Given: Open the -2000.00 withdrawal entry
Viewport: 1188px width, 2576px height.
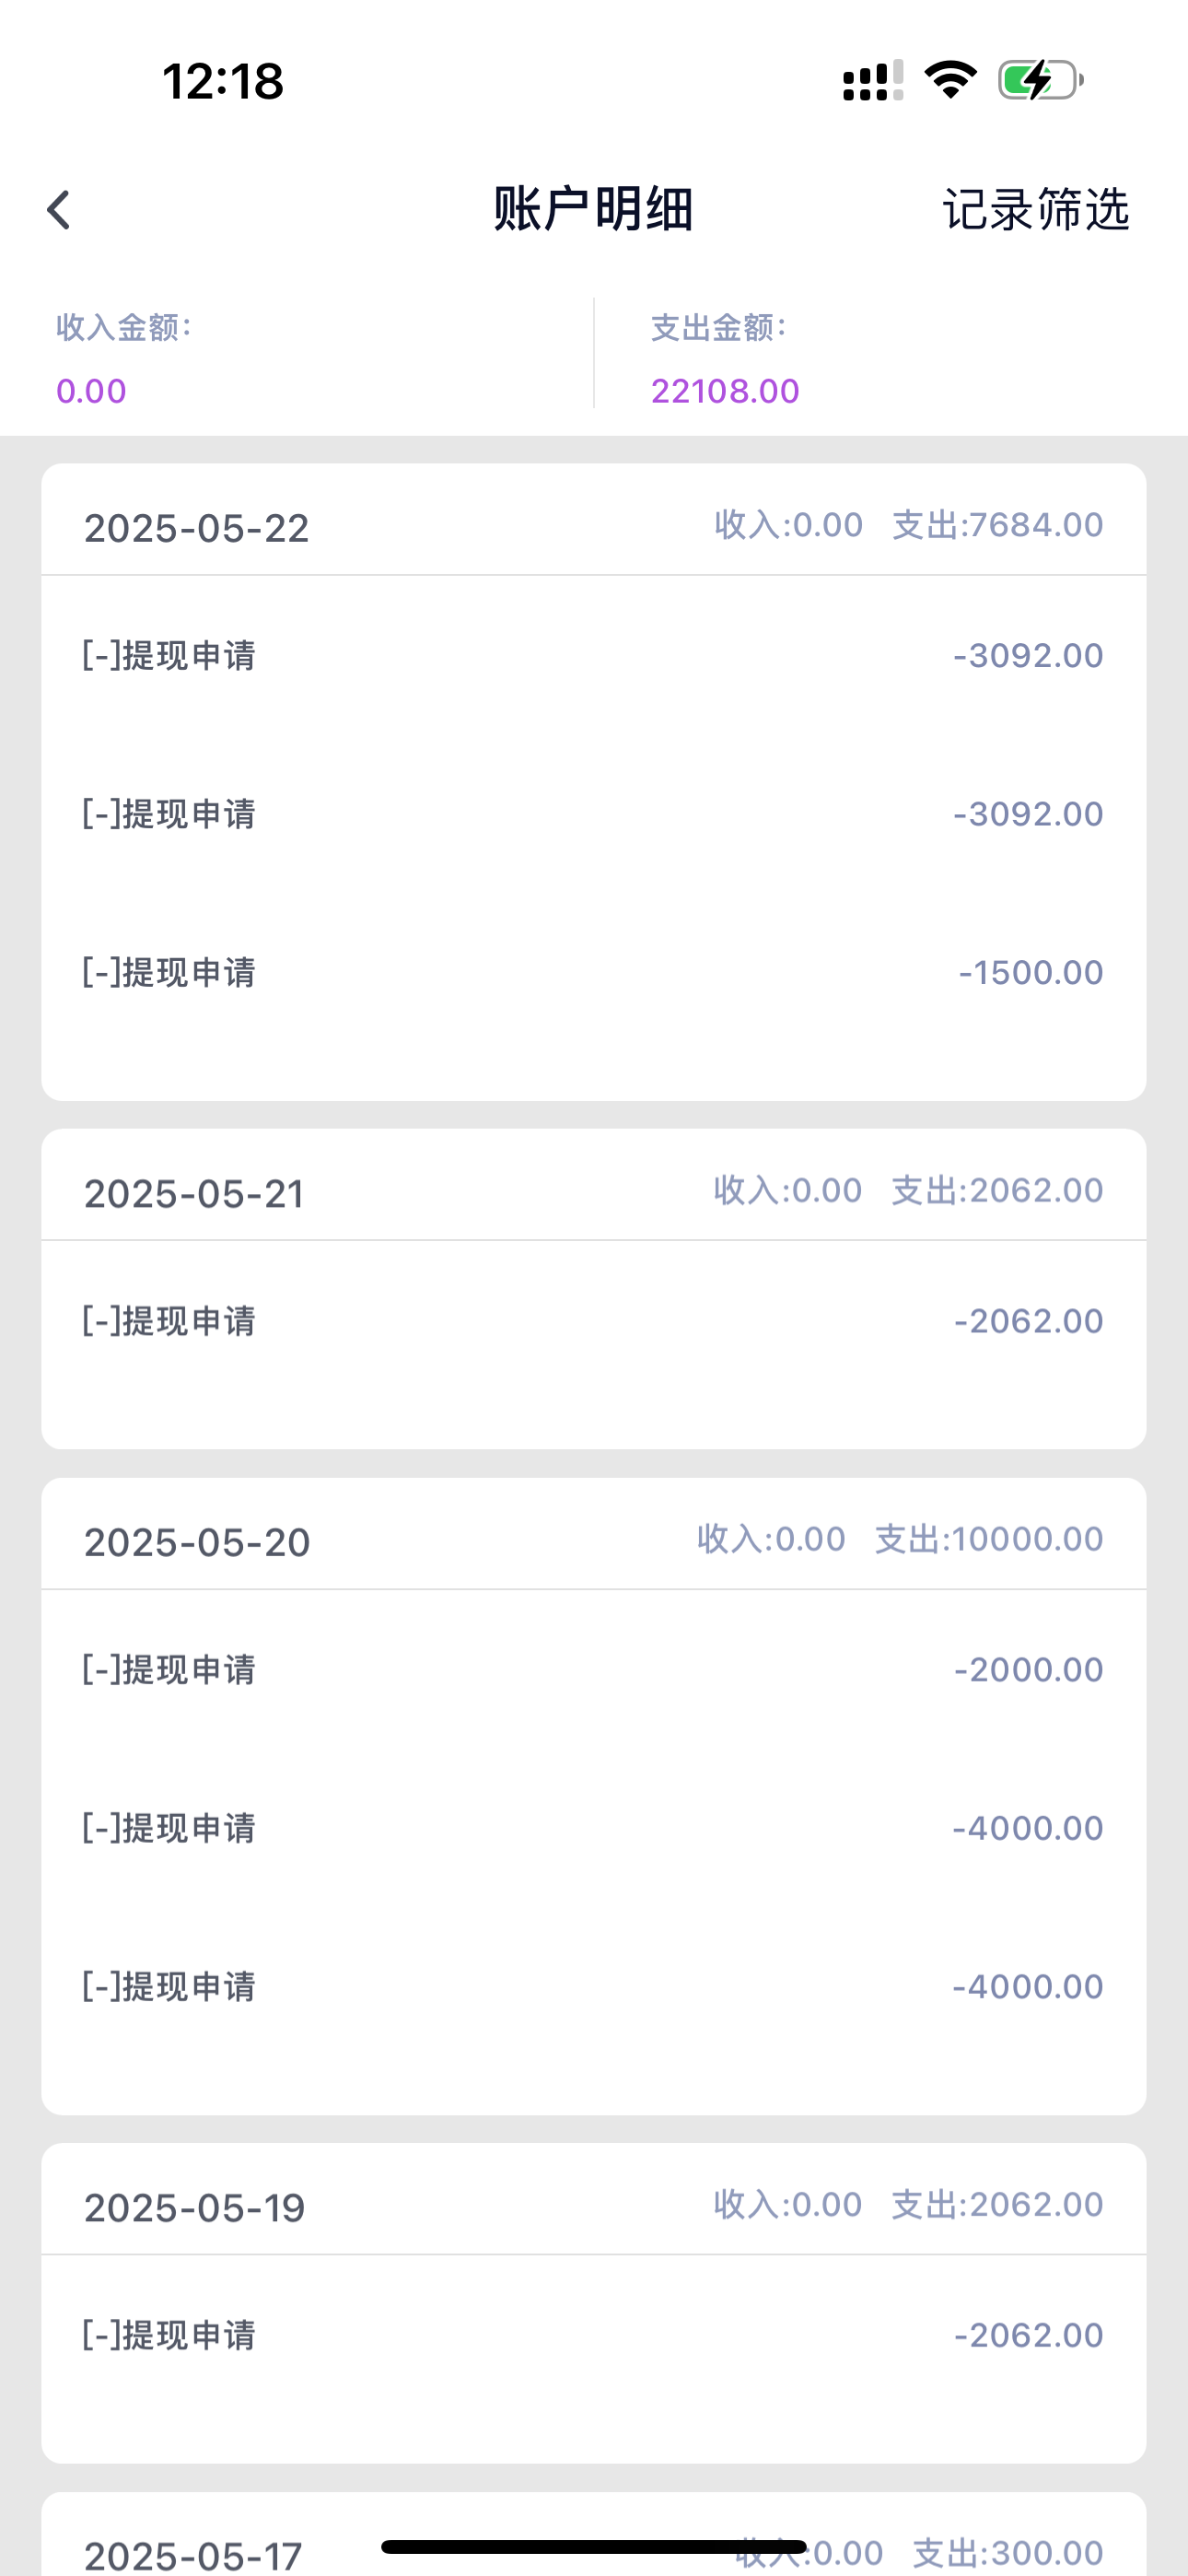Looking at the screenshot, I should (593, 1669).
